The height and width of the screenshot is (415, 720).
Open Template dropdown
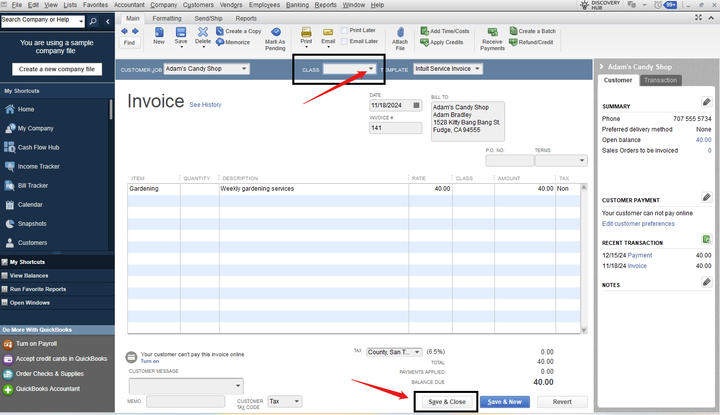tap(477, 69)
